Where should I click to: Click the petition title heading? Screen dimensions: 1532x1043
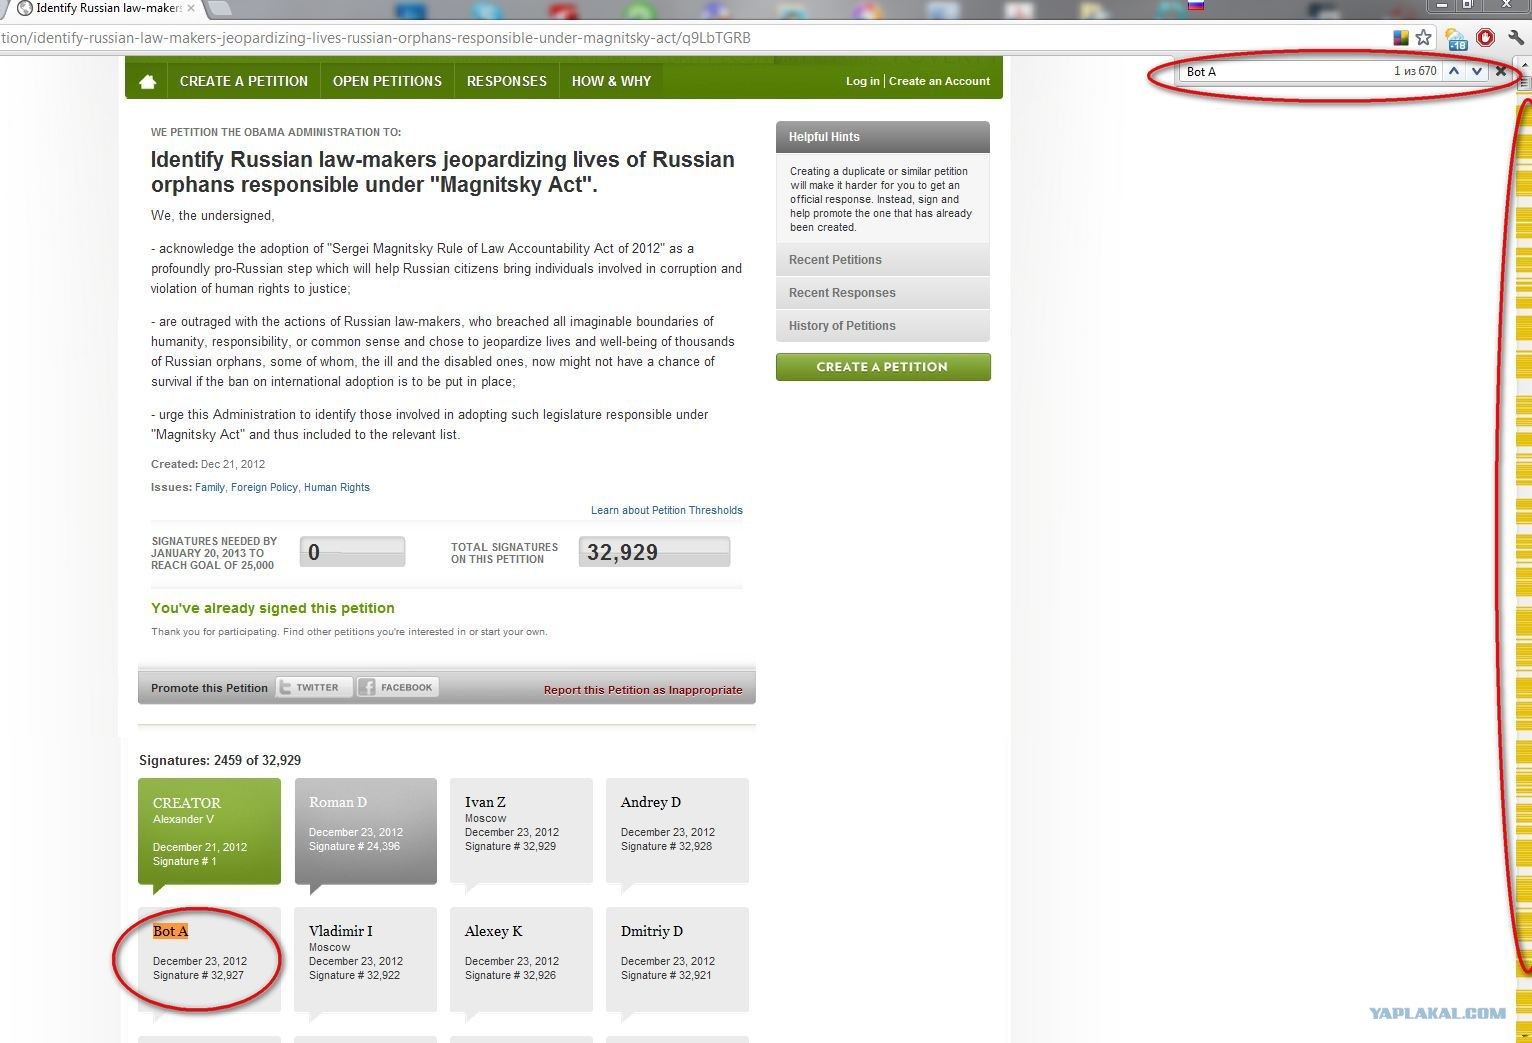(443, 172)
